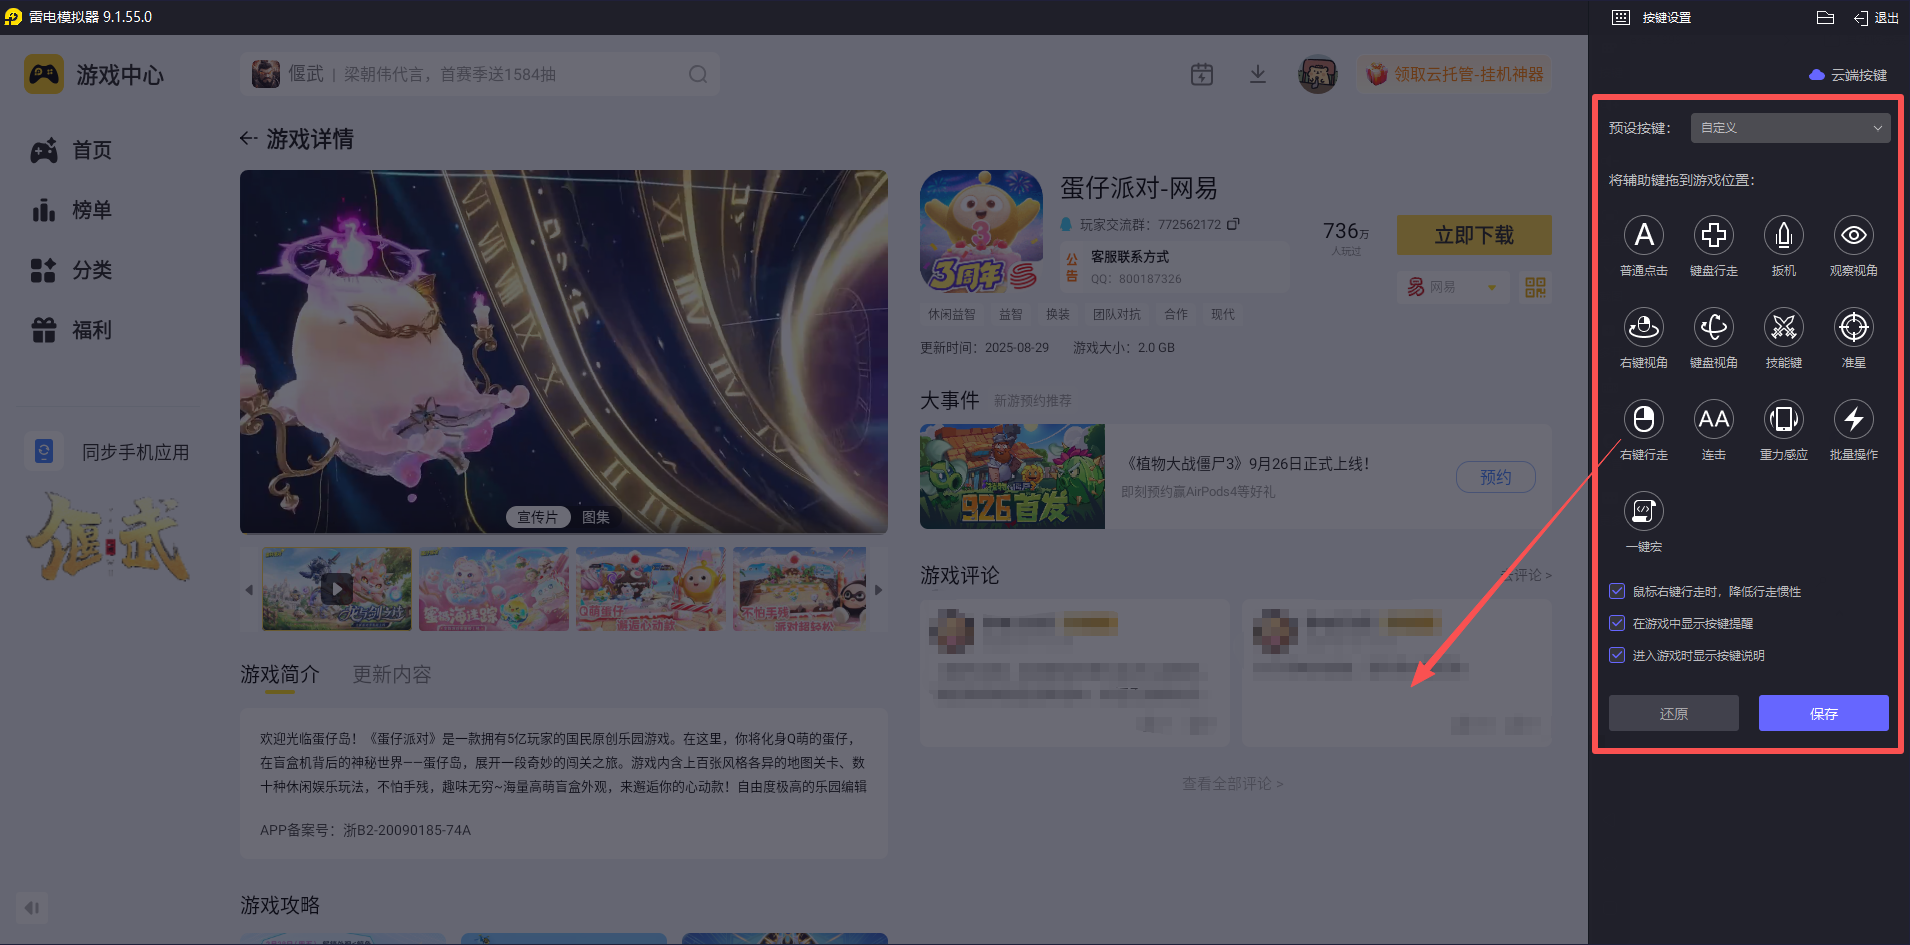Open 榜单 rankings in sidebar
The height and width of the screenshot is (945, 1910).
(72, 210)
